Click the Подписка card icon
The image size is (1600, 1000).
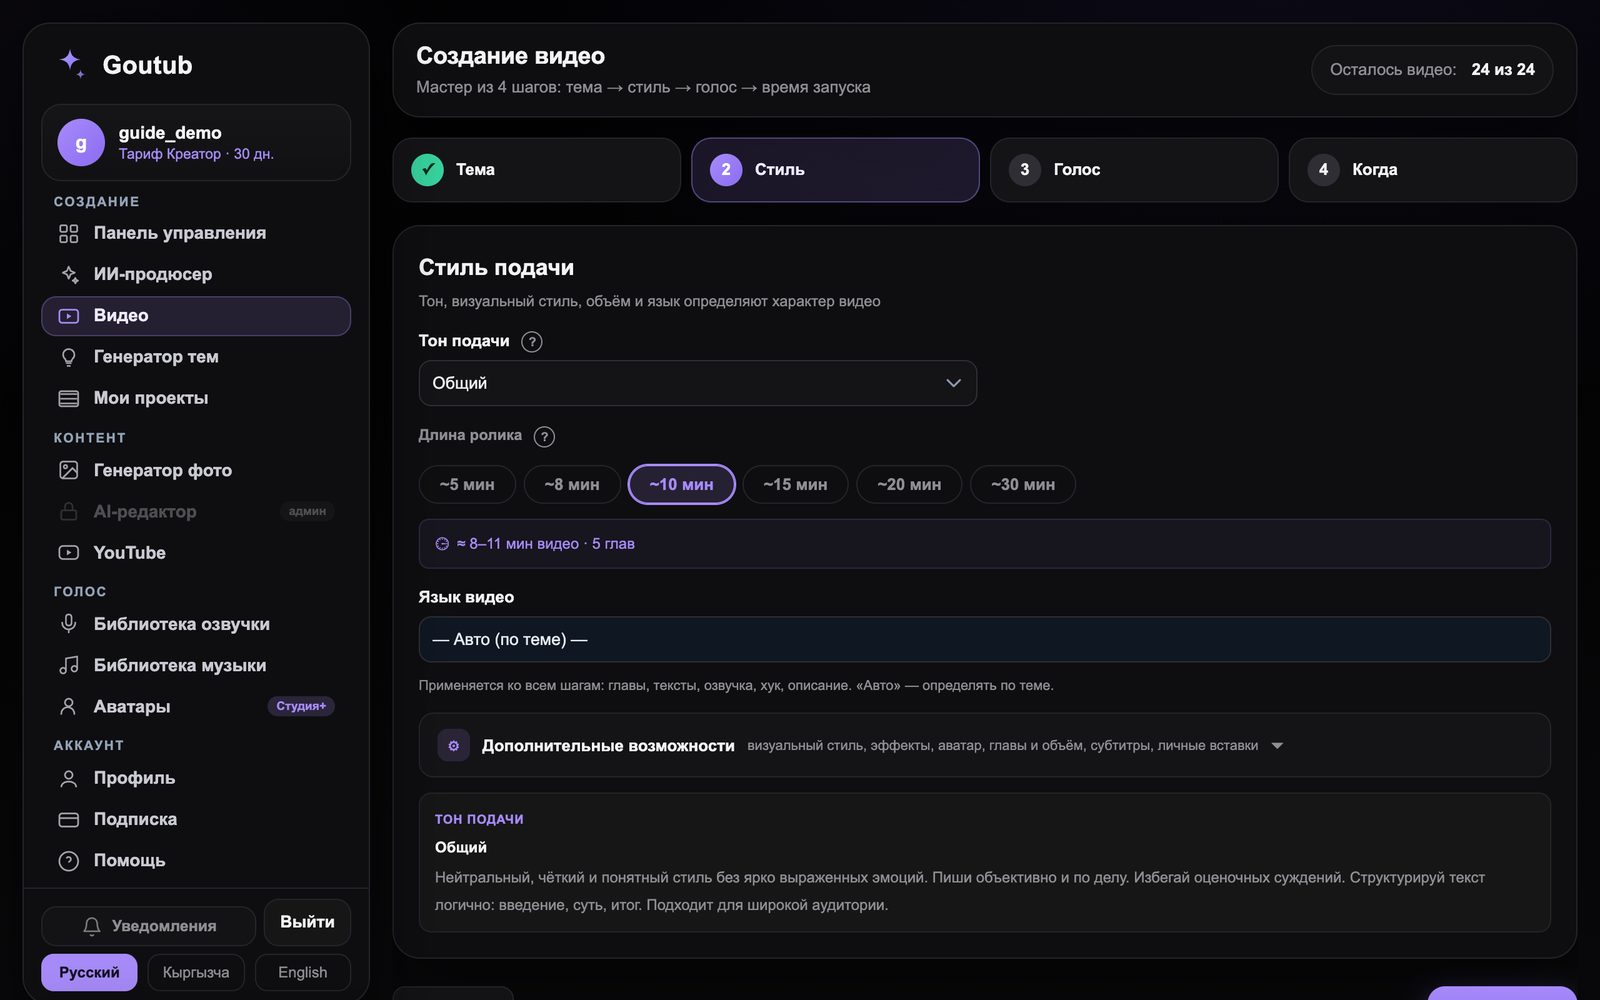(x=68, y=819)
